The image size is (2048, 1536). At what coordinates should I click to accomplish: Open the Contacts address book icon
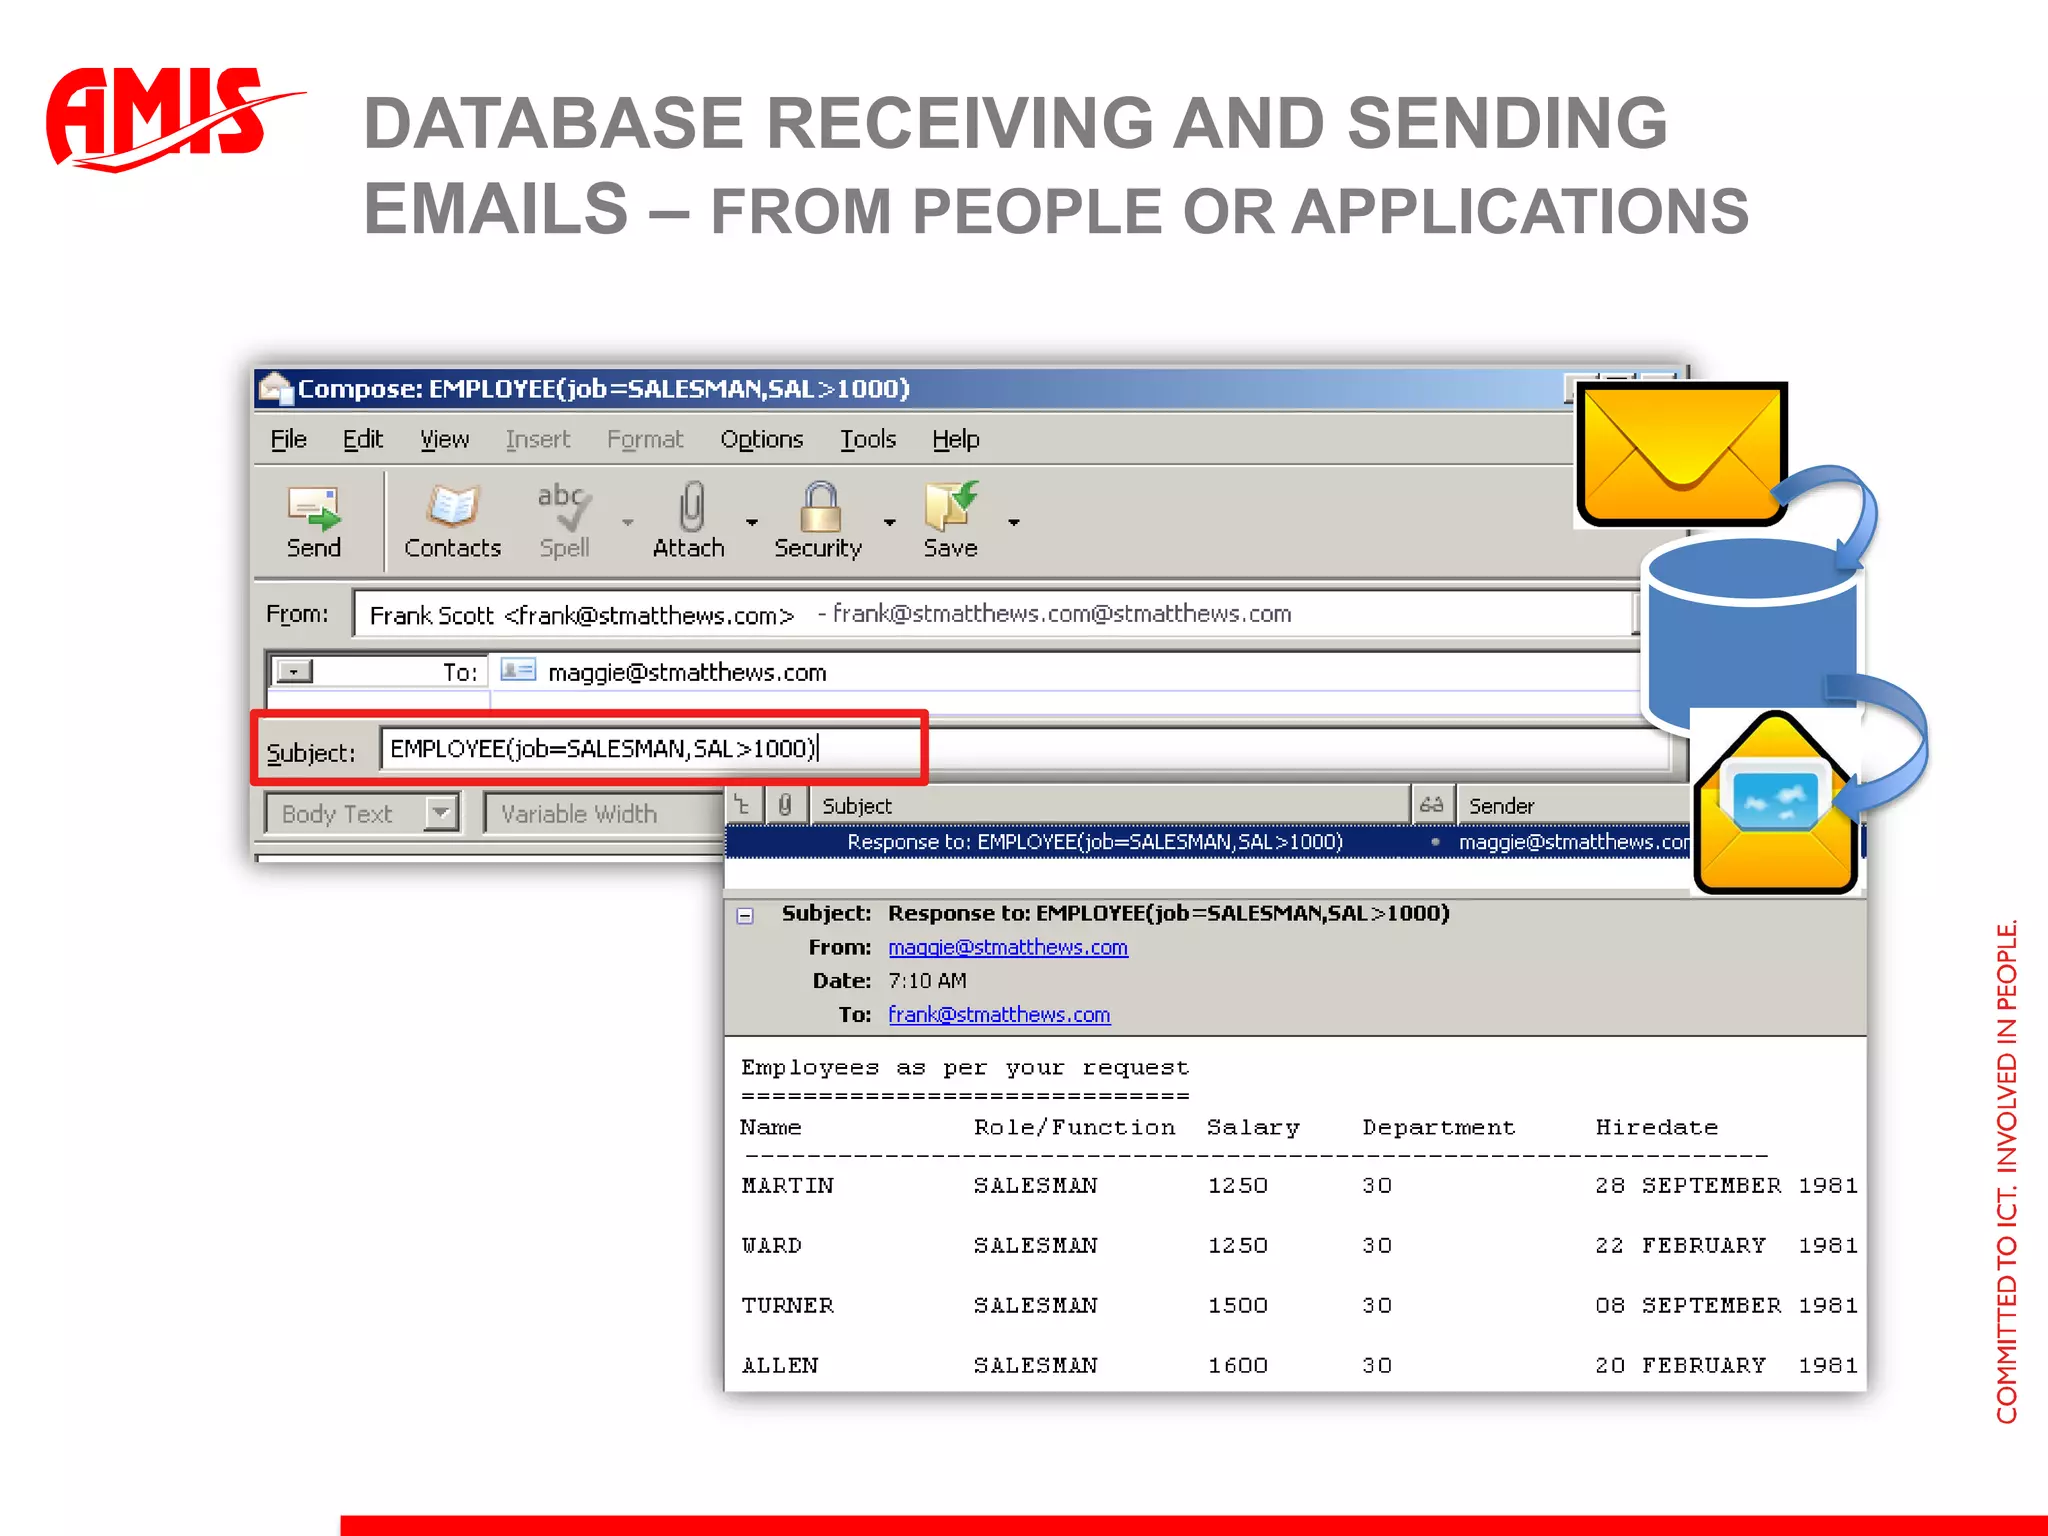pos(453,506)
